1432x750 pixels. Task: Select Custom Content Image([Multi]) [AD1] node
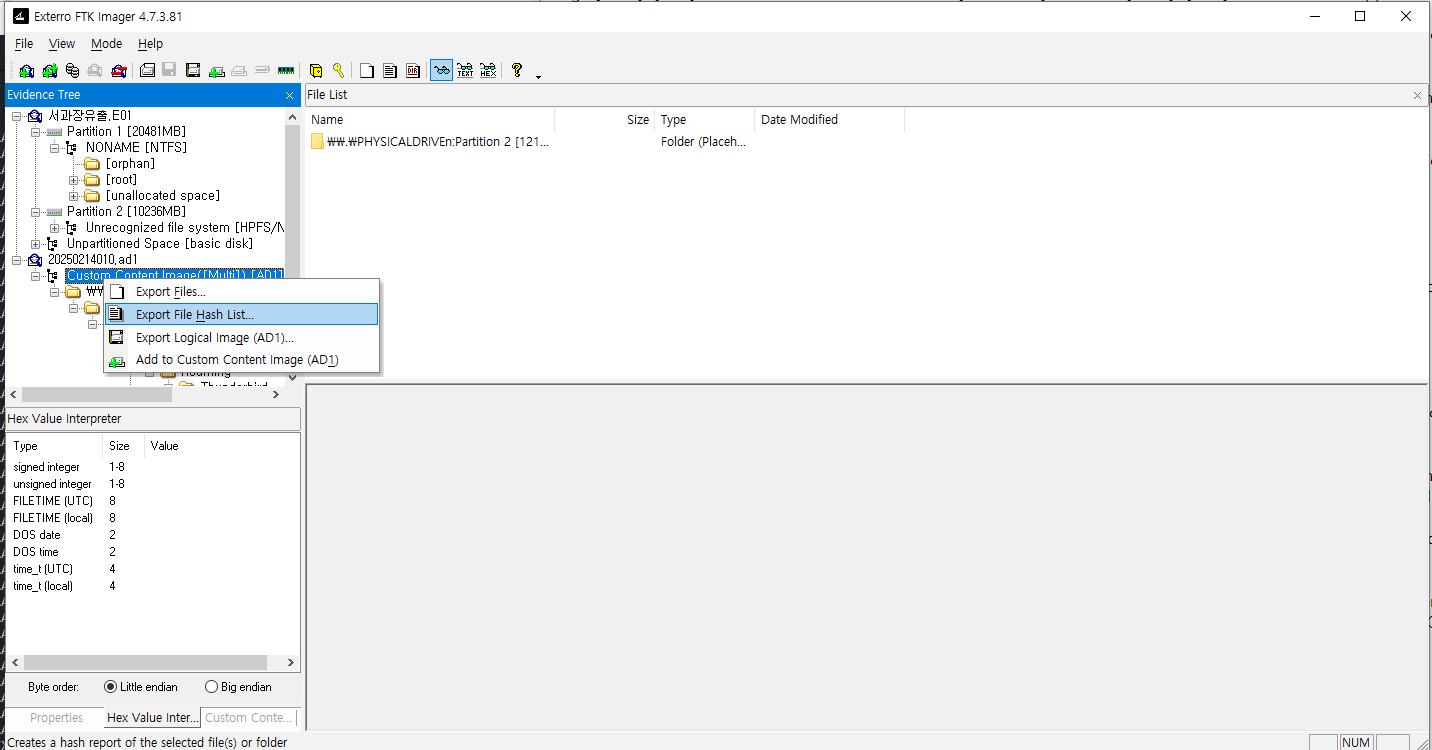pos(175,276)
